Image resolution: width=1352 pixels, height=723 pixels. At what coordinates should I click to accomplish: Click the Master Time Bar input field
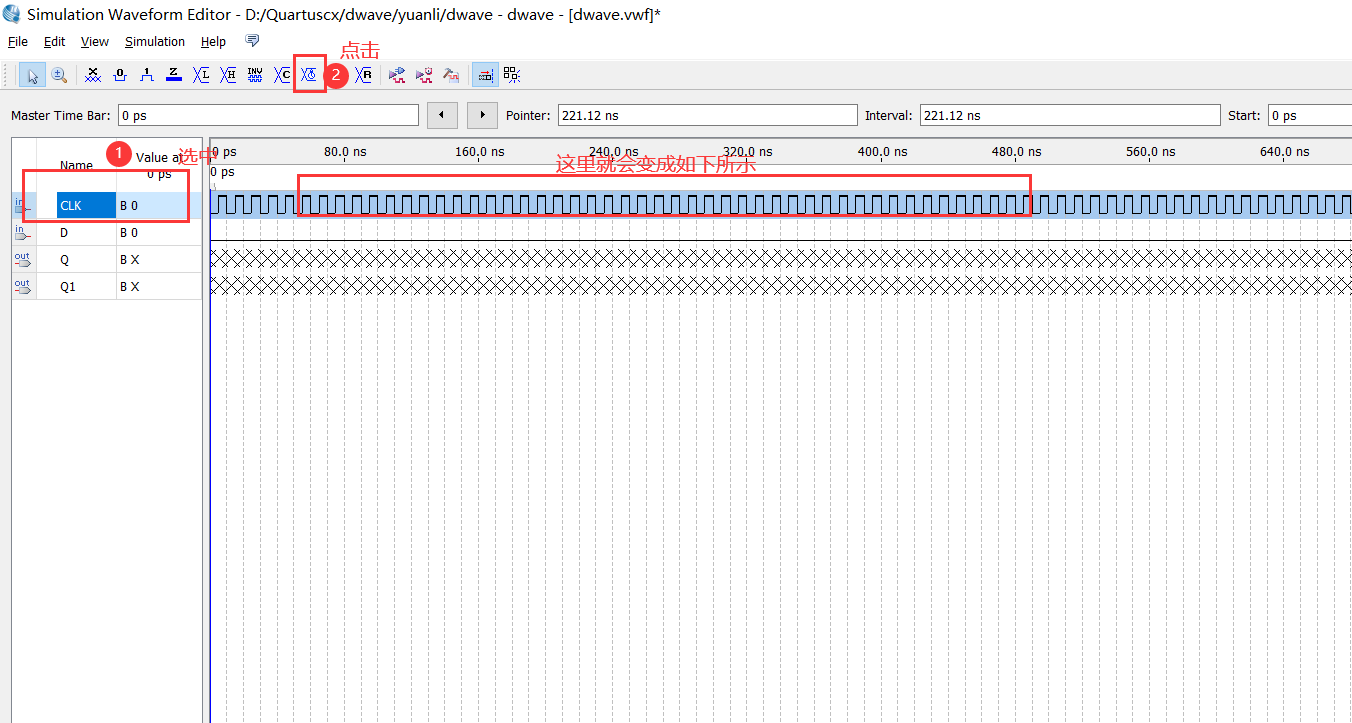point(268,115)
